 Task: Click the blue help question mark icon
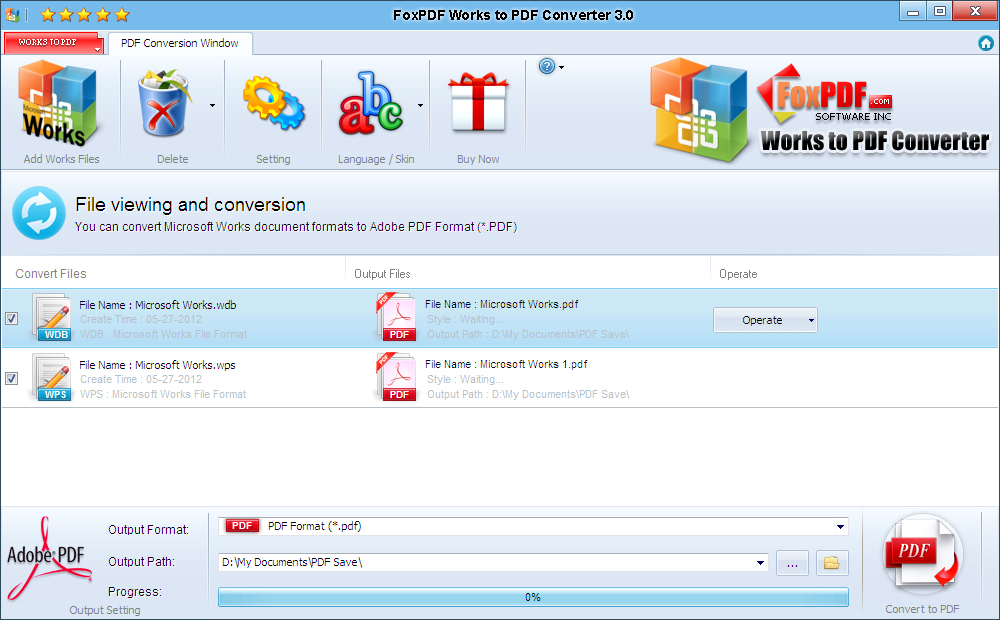pyautogui.click(x=547, y=66)
